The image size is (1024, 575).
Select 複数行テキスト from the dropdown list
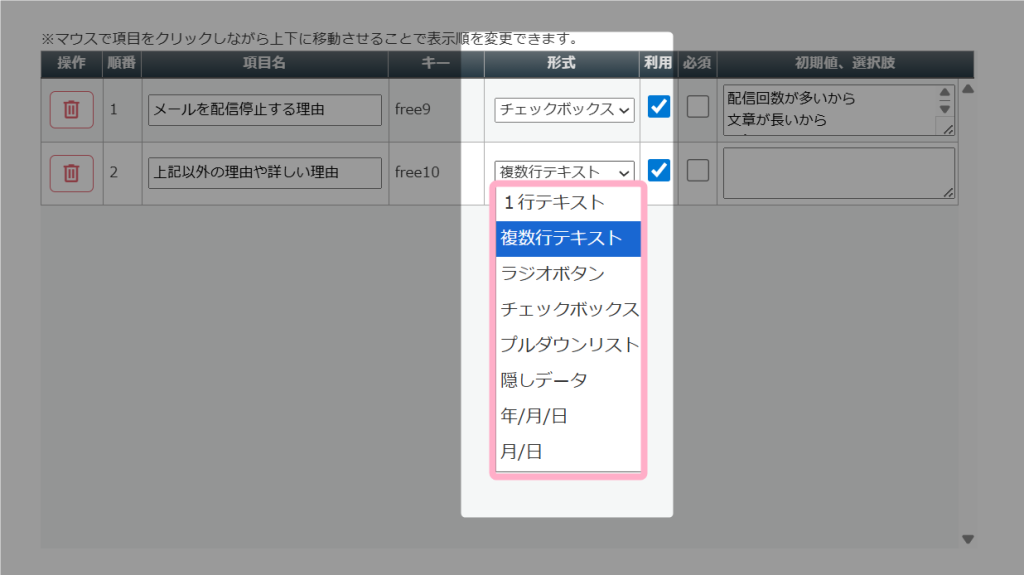[x=568, y=238]
